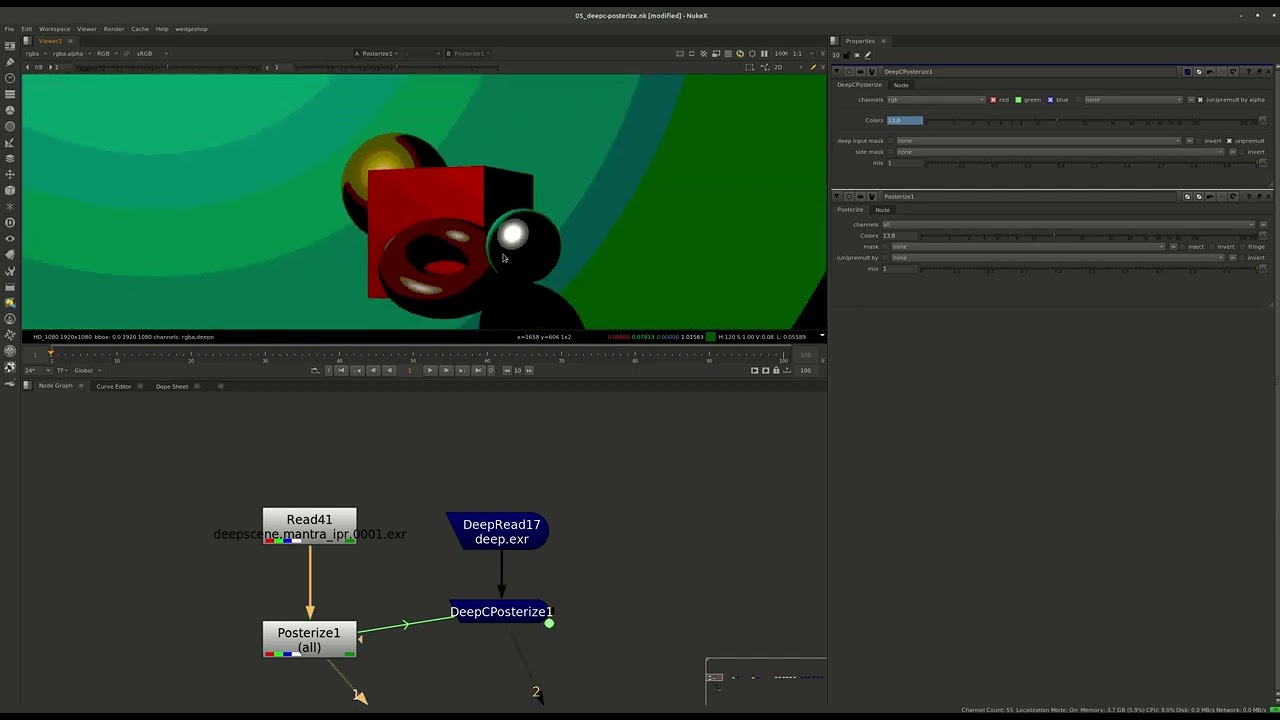Center DeepCPosterize1 node in graph icon
1280x720 pixels.
pos(849,72)
